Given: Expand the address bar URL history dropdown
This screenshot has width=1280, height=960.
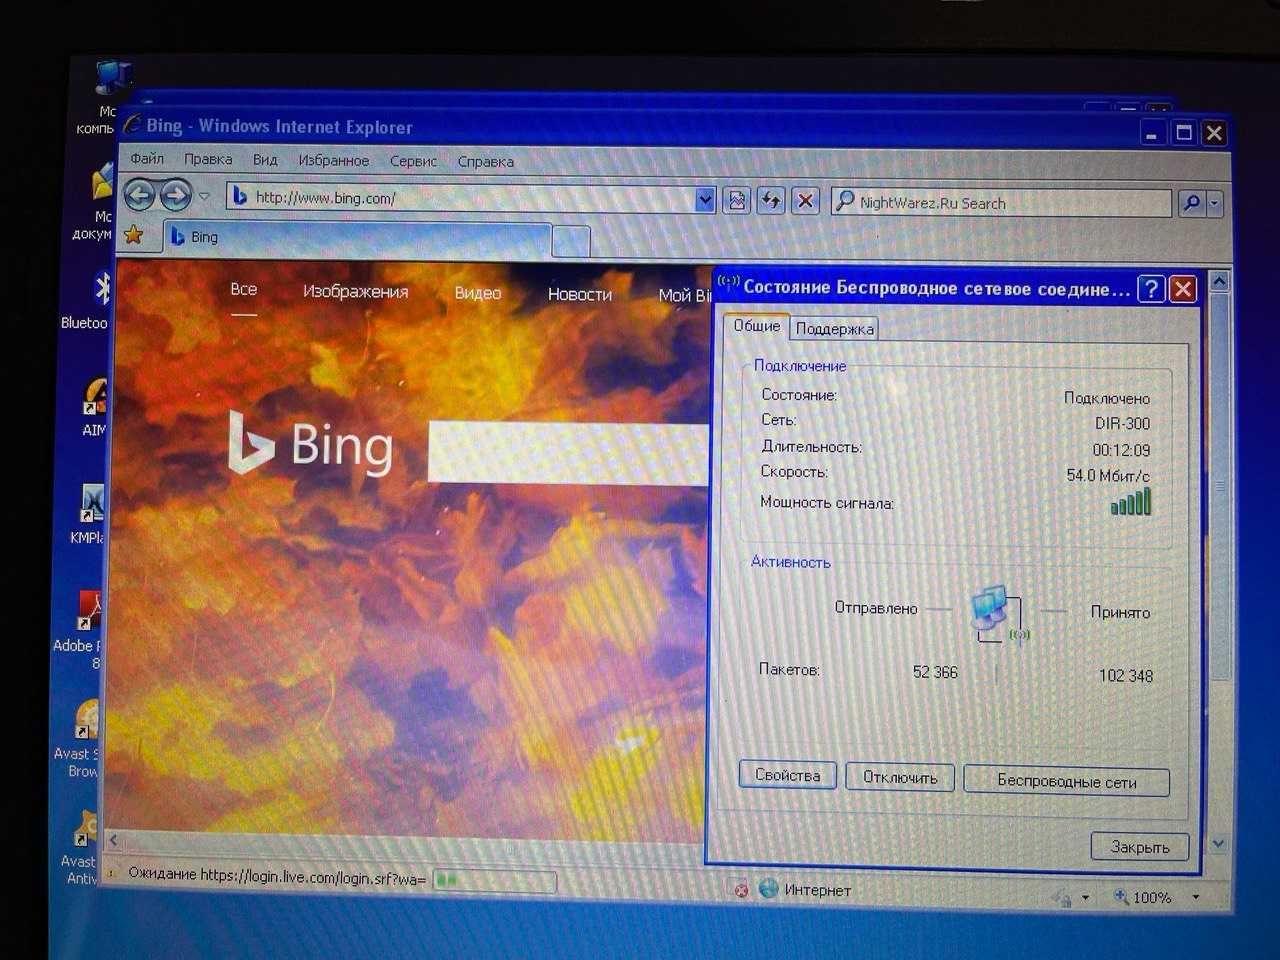Looking at the screenshot, I should pyautogui.click(x=705, y=200).
